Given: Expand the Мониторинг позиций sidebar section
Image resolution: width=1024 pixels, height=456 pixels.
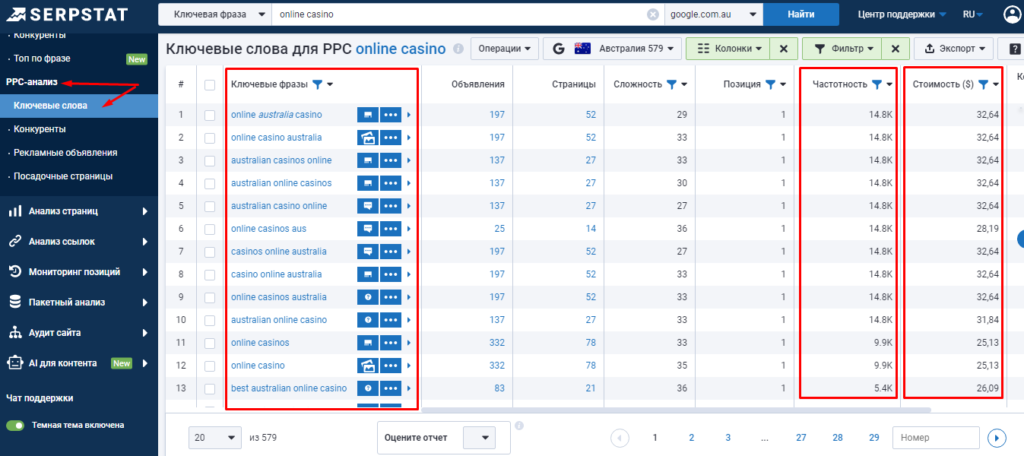Looking at the screenshot, I should (x=78, y=272).
